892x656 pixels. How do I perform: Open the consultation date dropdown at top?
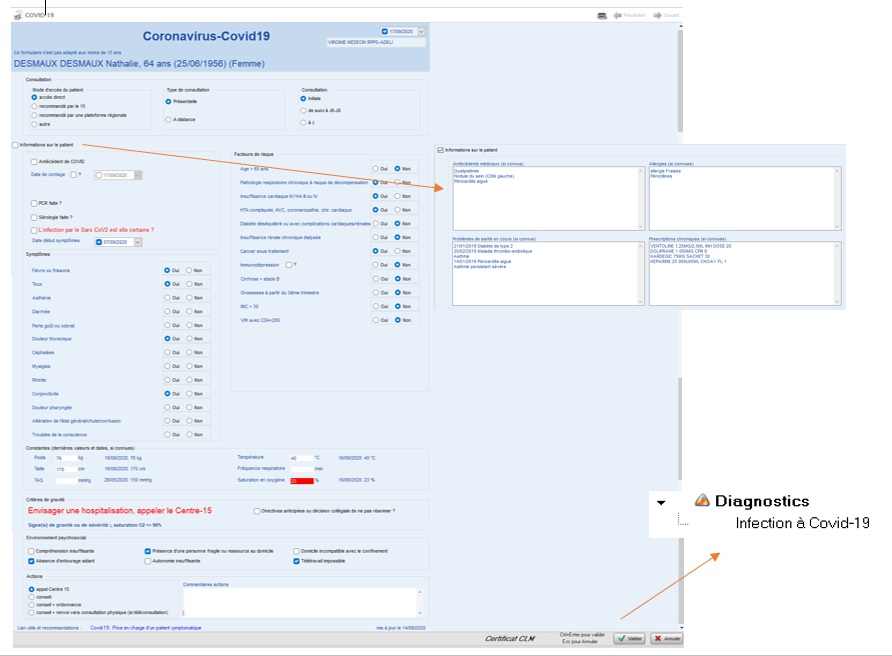(422, 32)
